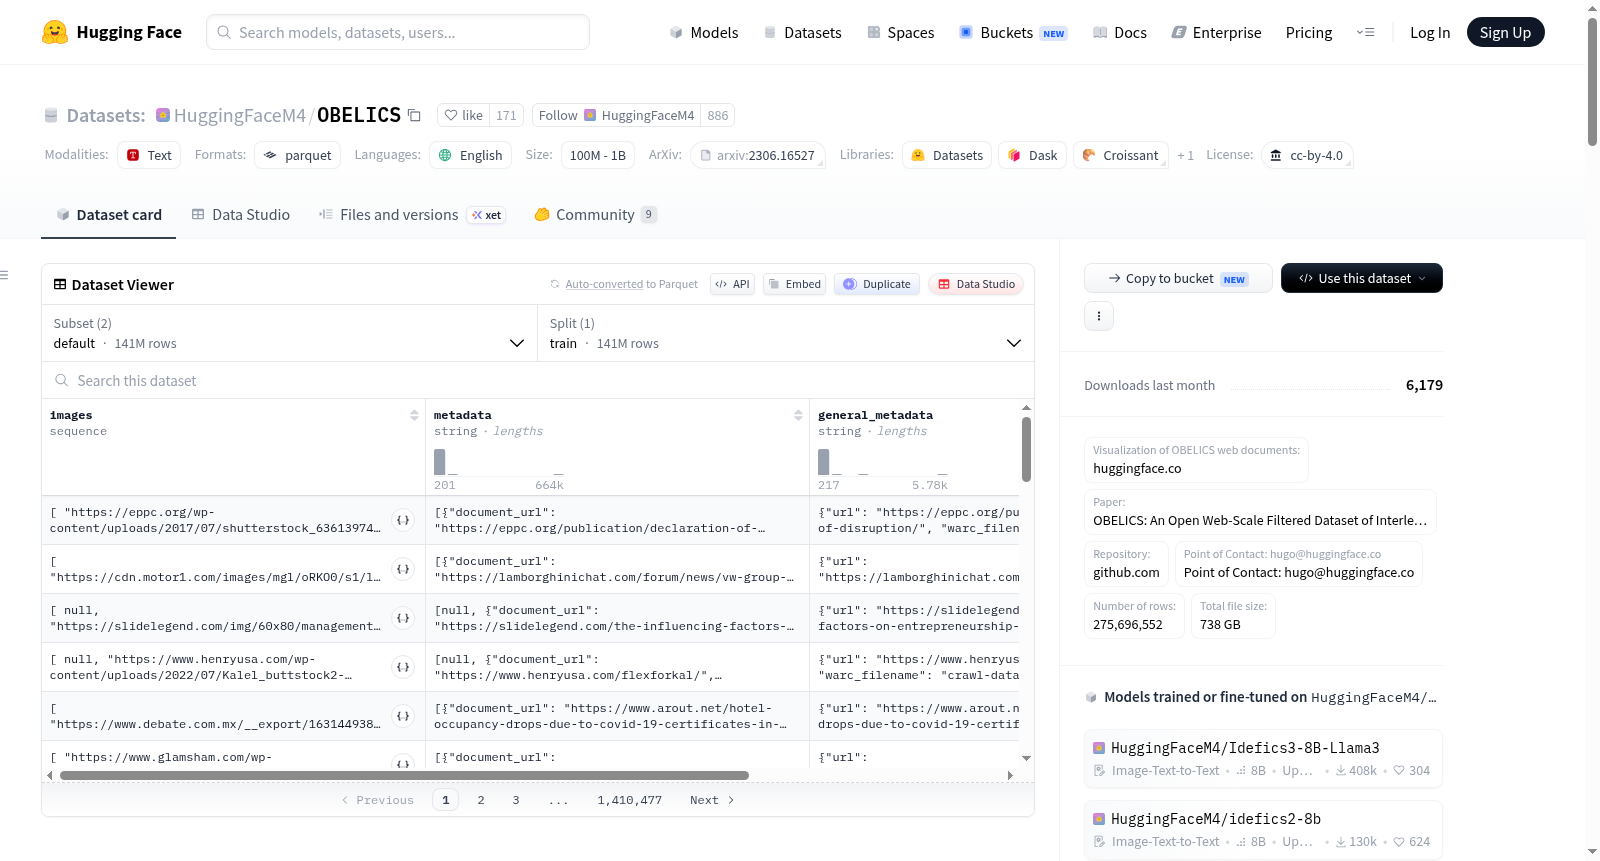Select the Datasets library tag
This screenshot has width=1600, height=861.
tap(946, 155)
